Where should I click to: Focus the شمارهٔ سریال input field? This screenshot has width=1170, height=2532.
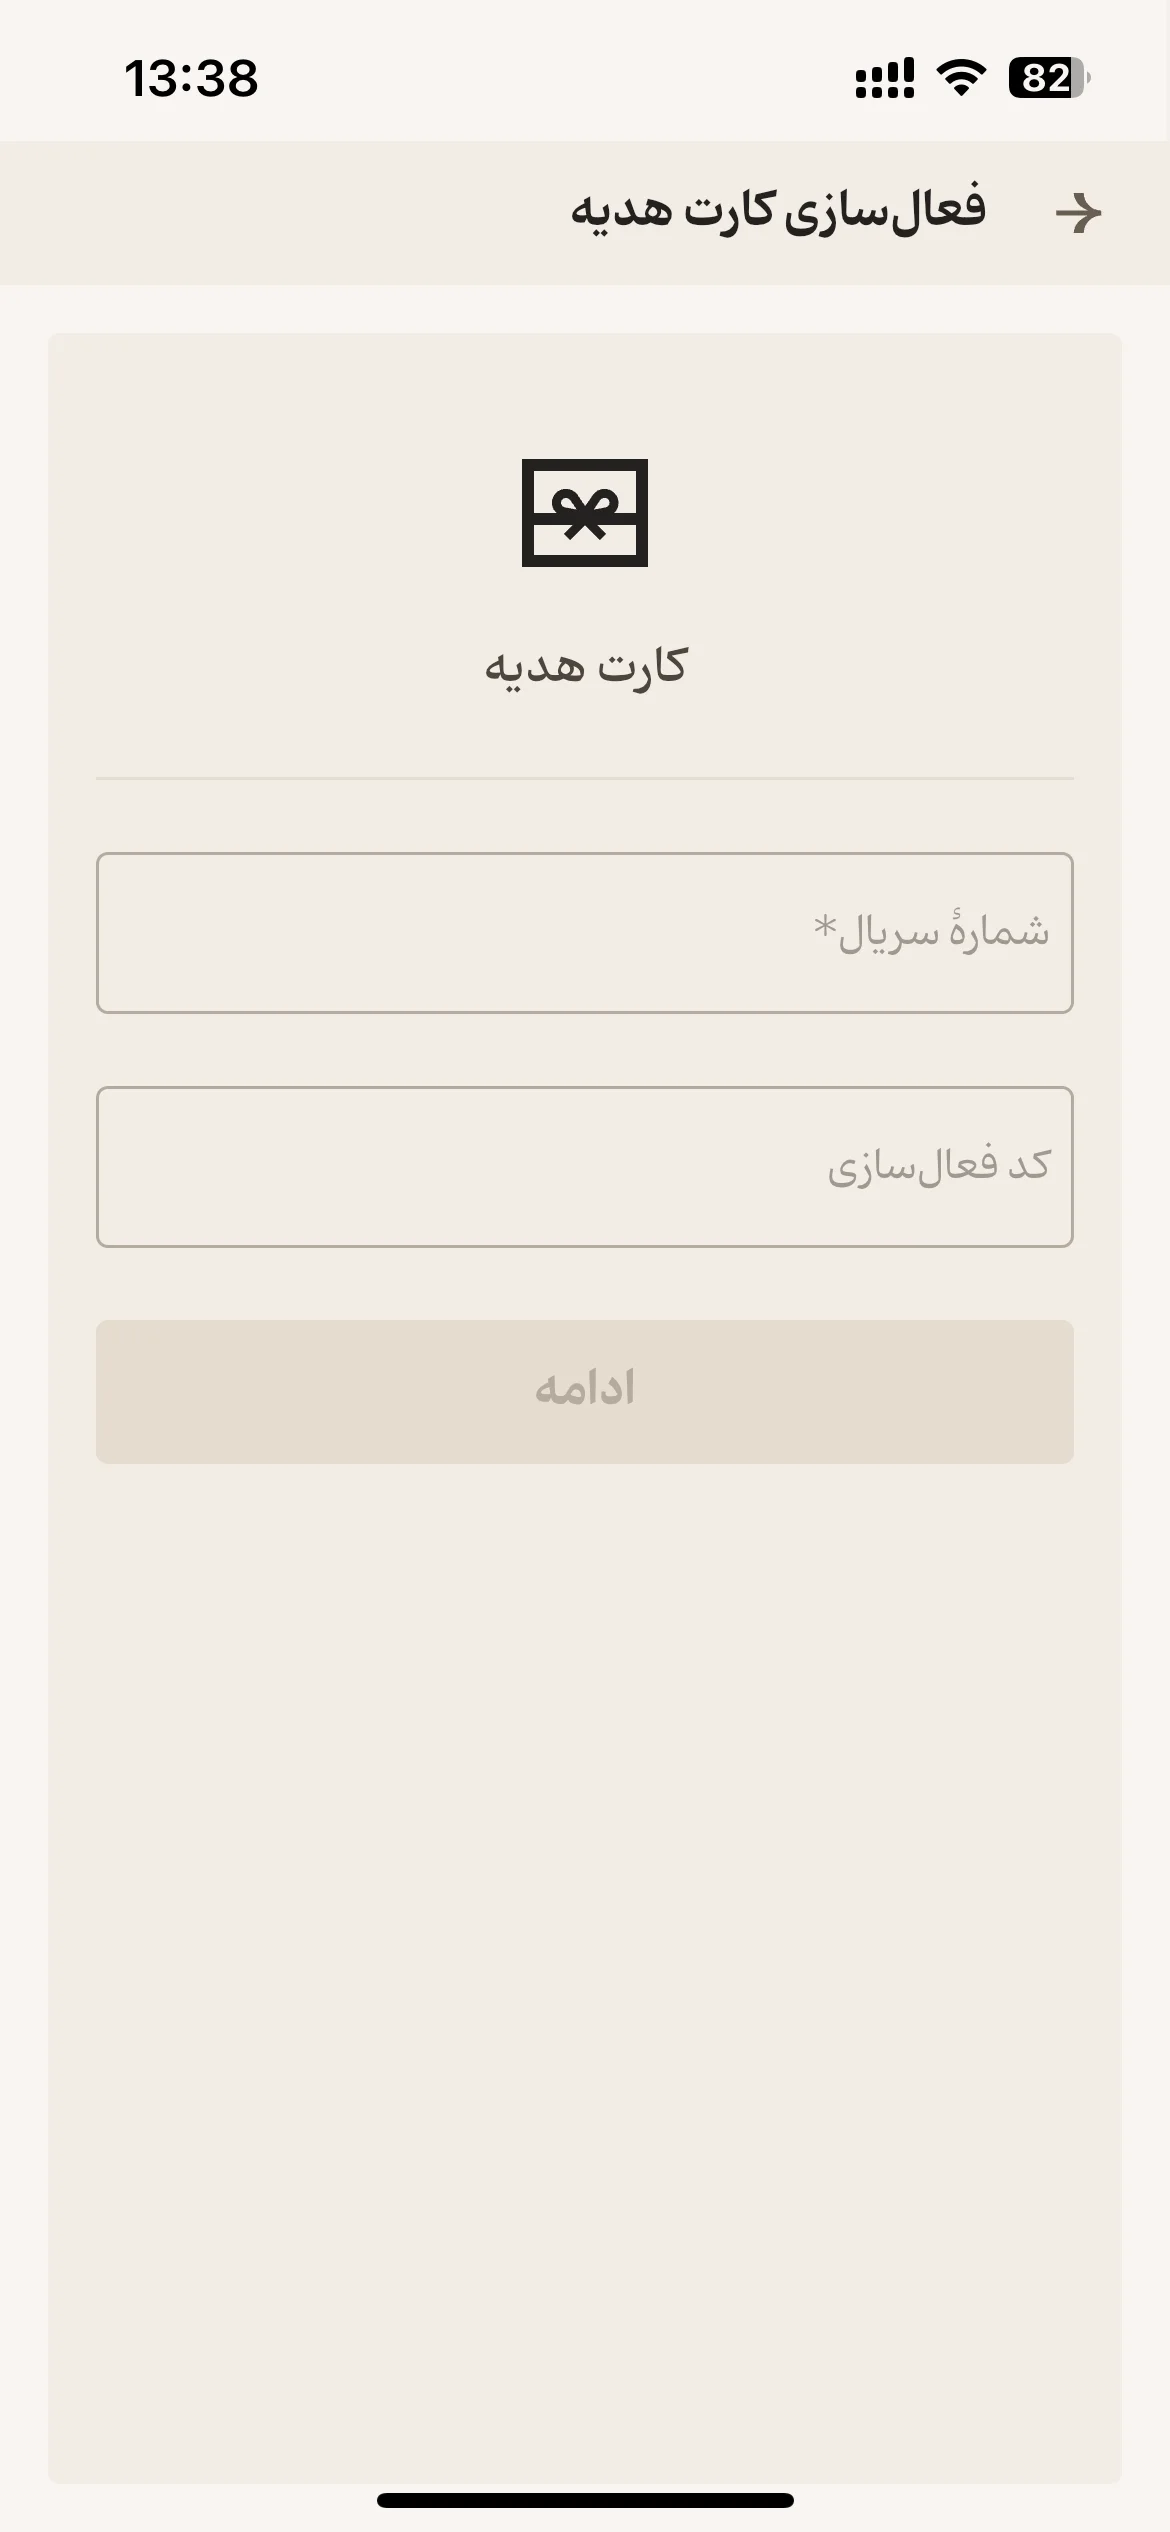pos(585,933)
